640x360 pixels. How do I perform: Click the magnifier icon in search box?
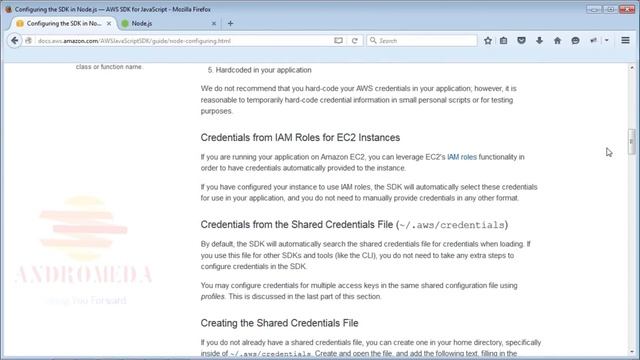(373, 40)
